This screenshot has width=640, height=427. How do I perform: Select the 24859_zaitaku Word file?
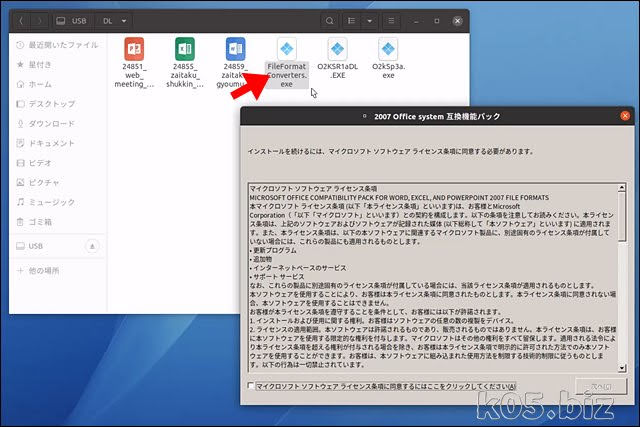(x=236, y=62)
